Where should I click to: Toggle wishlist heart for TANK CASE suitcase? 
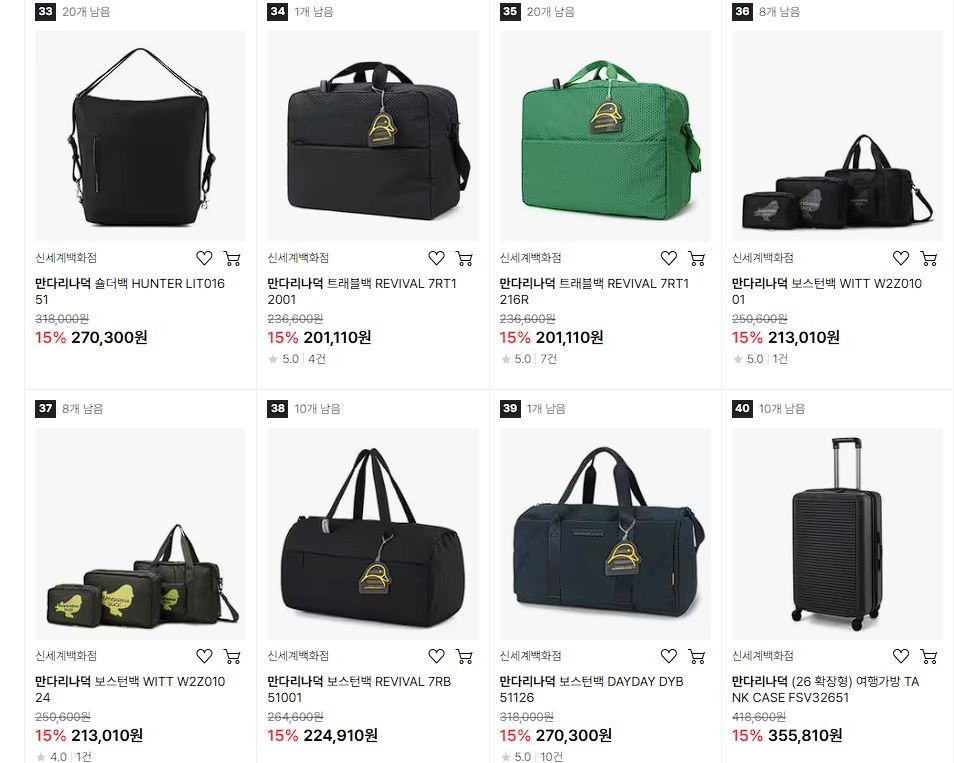901,656
